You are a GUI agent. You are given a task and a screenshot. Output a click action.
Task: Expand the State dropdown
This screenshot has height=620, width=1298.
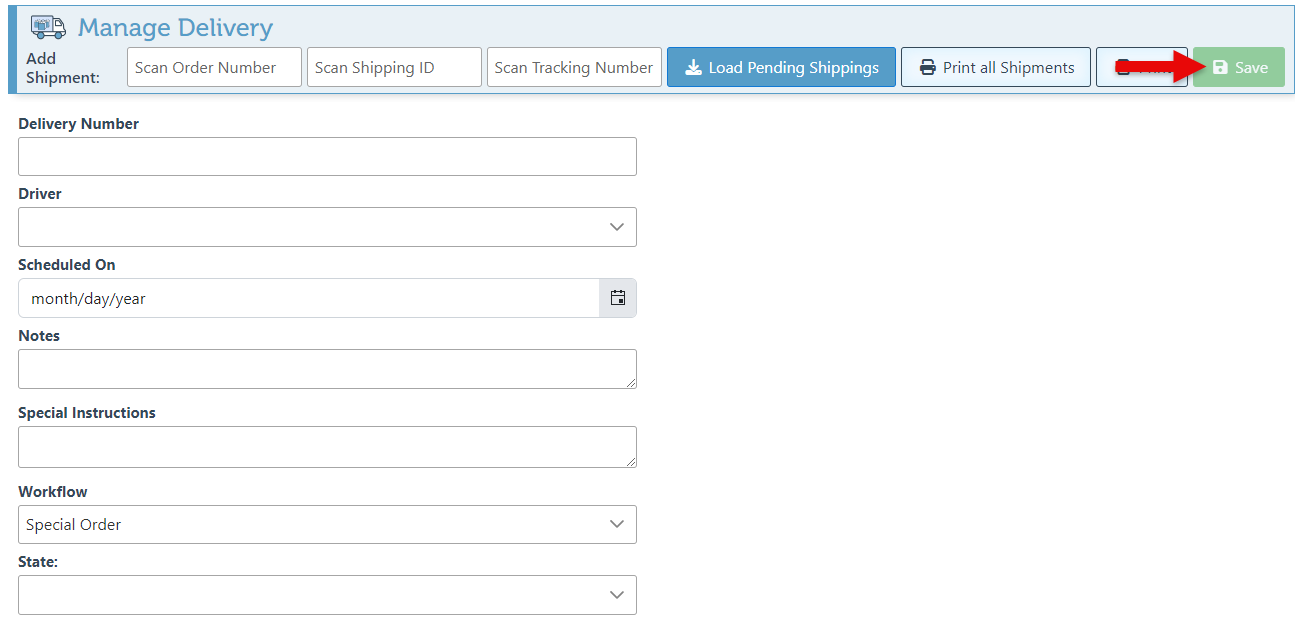(327, 595)
